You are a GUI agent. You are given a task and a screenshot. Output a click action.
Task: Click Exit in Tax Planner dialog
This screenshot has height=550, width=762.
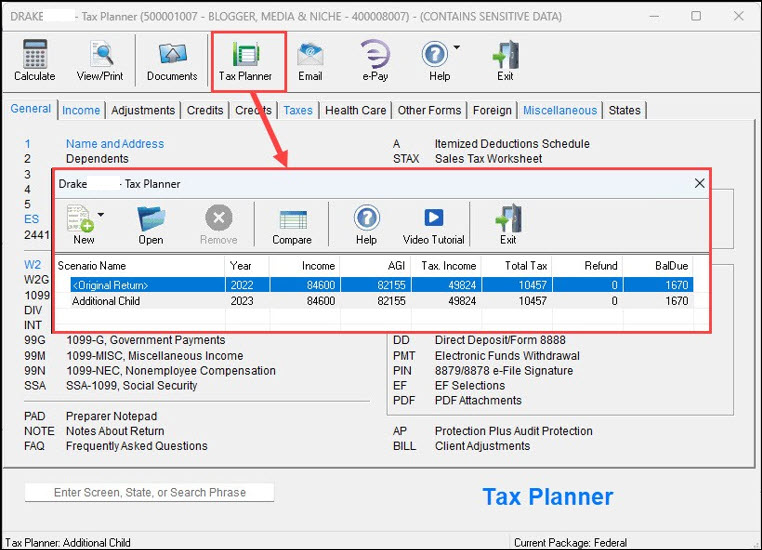pyautogui.click(x=508, y=224)
